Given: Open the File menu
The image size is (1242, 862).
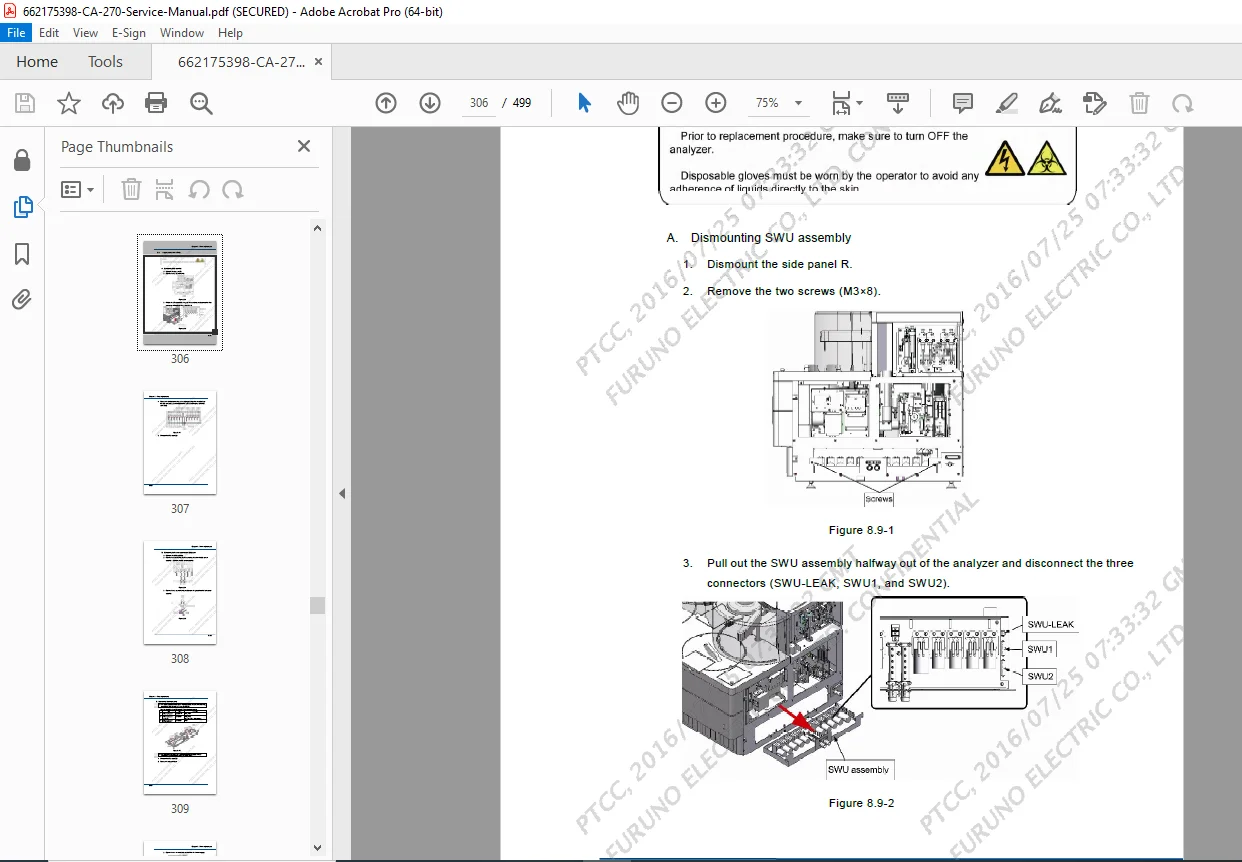Looking at the screenshot, I should (x=16, y=32).
